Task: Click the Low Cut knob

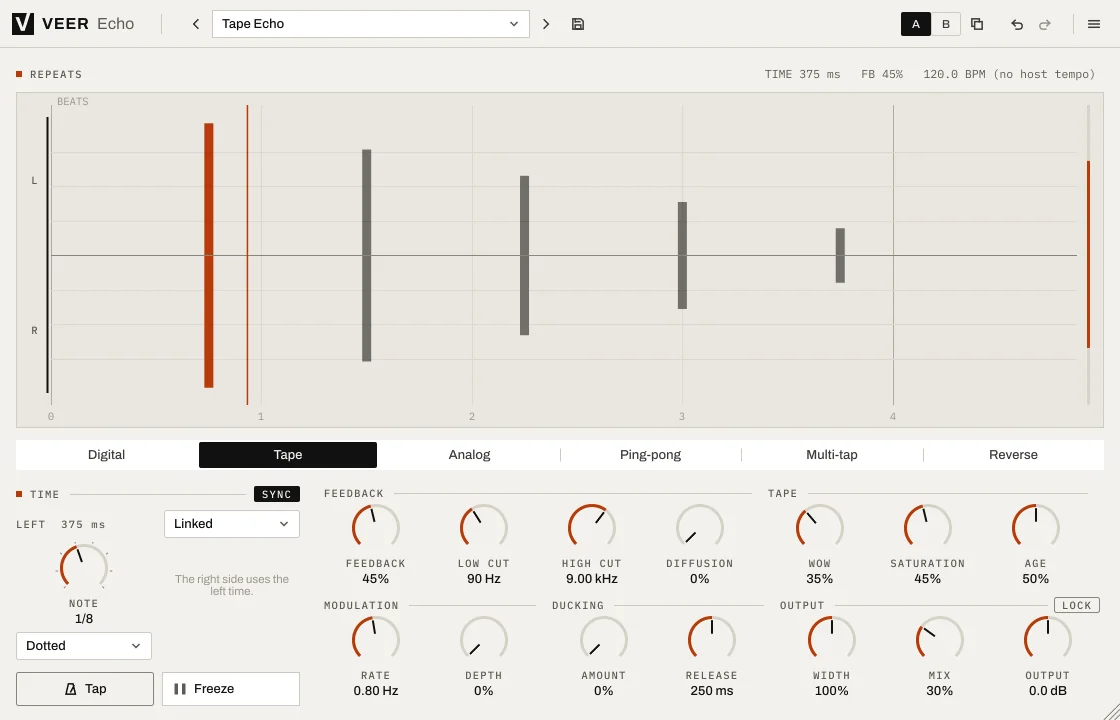Action: tap(484, 528)
